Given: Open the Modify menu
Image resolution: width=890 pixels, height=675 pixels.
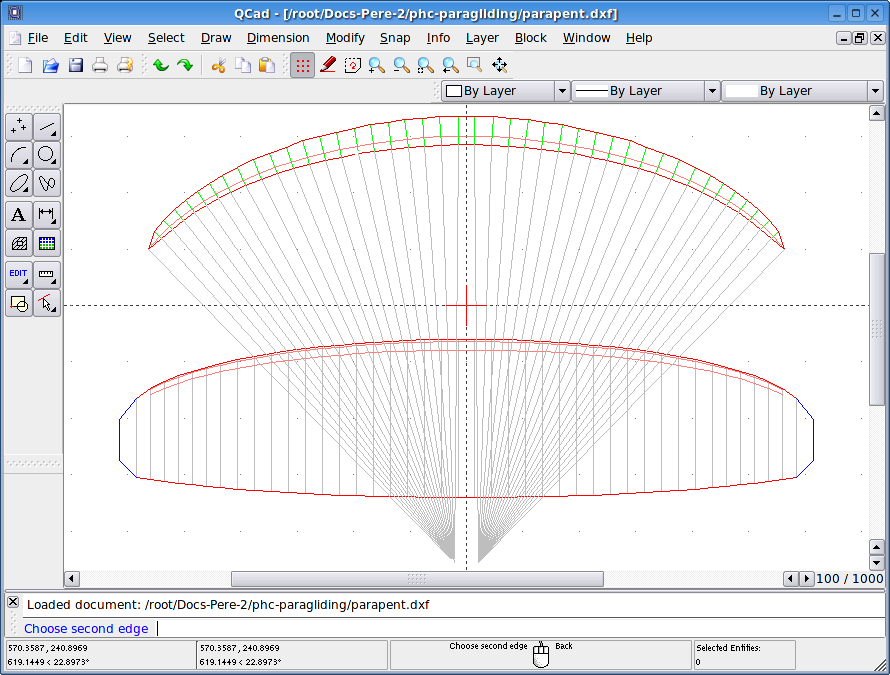Looking at the screenshot, I should [345, 38].
